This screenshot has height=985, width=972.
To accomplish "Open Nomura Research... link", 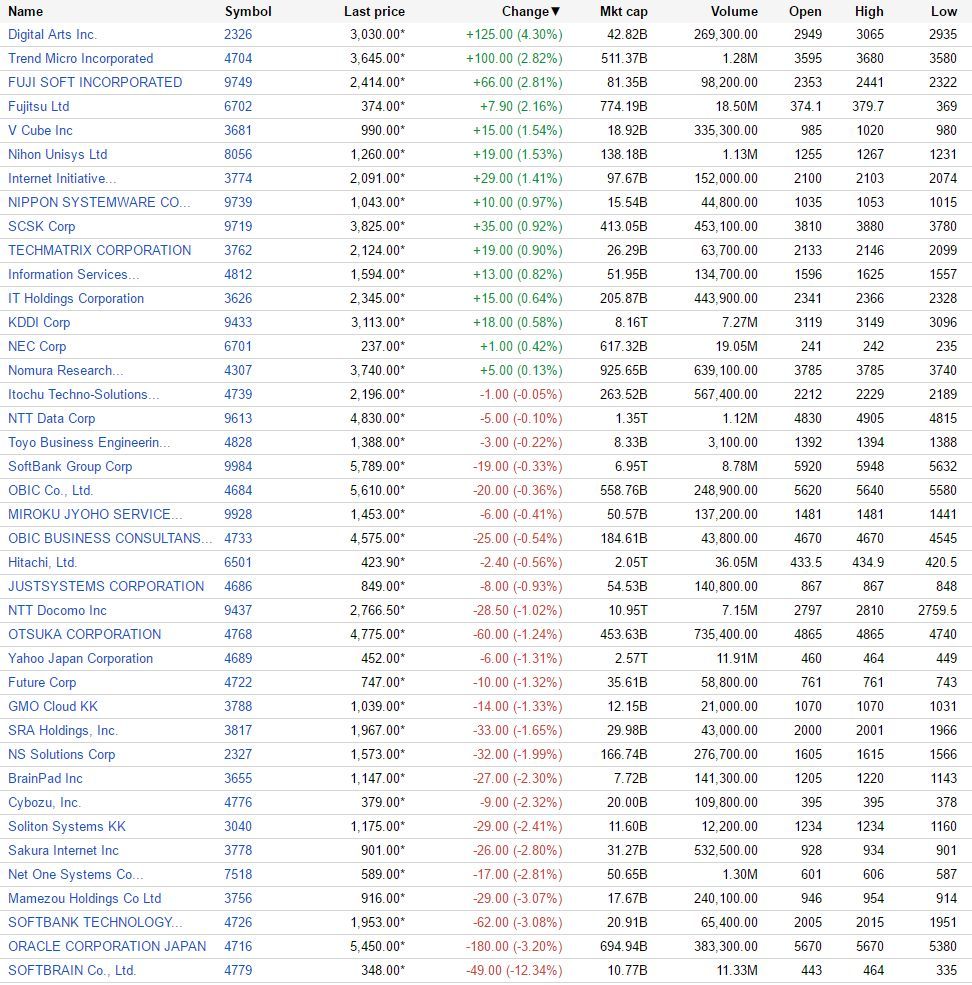I will (65, 370).
